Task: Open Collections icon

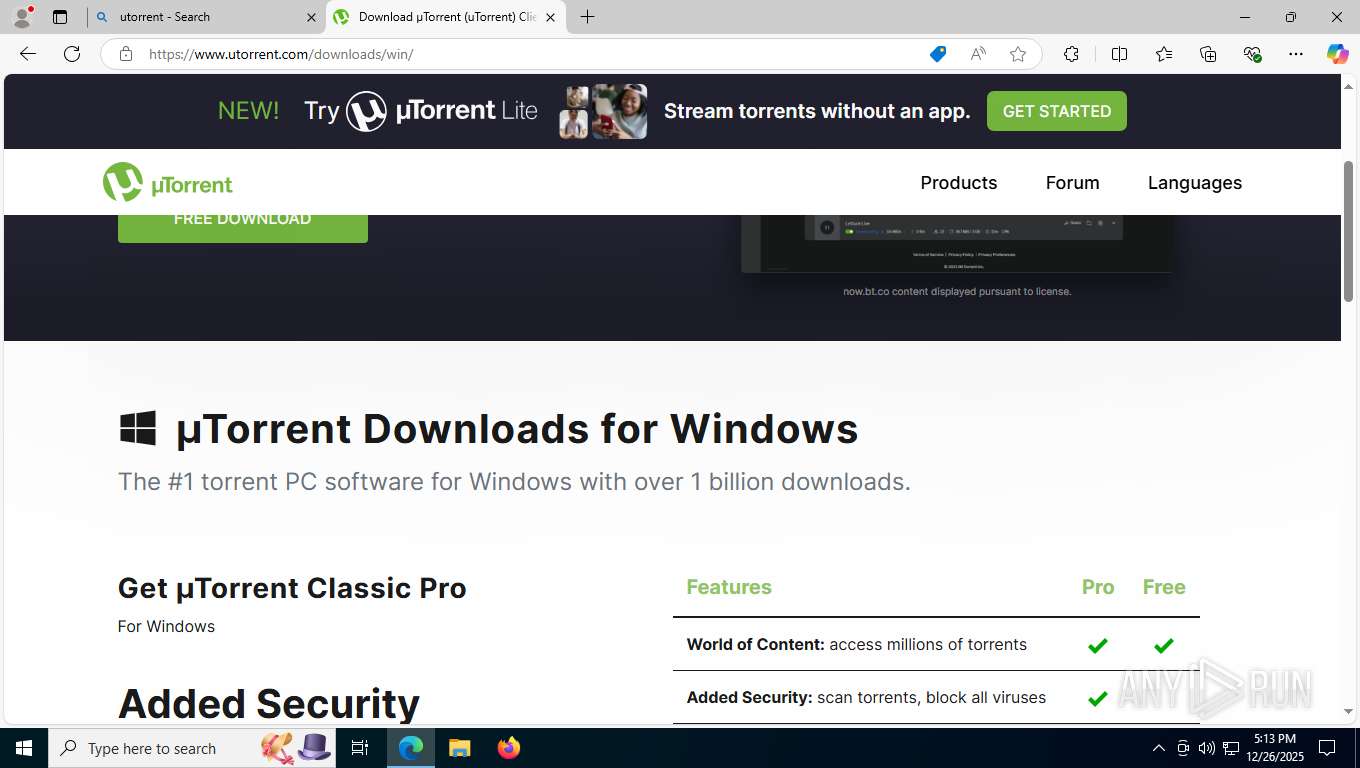Action: tap(1208, 54)
